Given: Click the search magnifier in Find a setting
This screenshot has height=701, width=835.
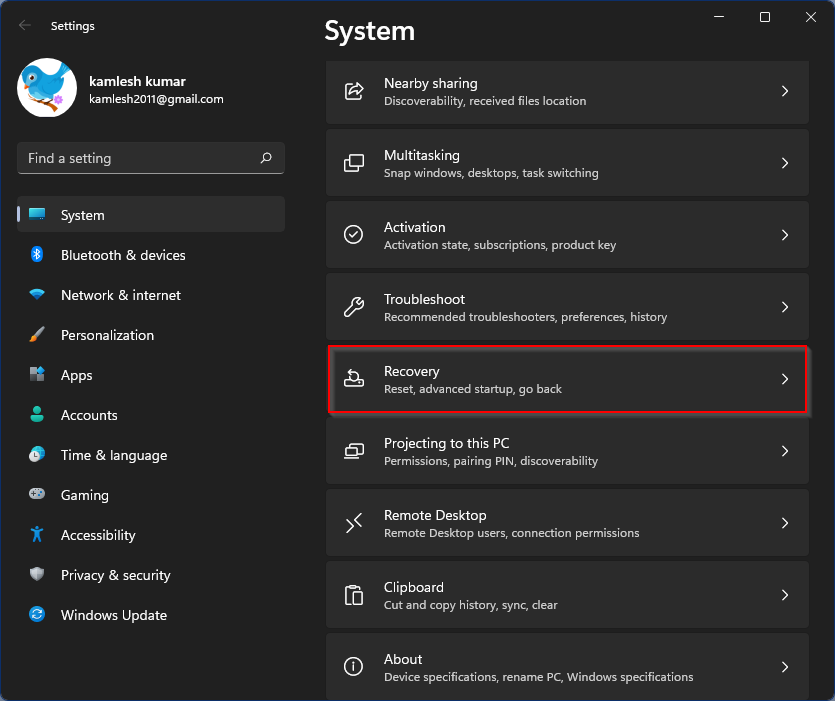Looking at the screenshot, I should 266,158.
